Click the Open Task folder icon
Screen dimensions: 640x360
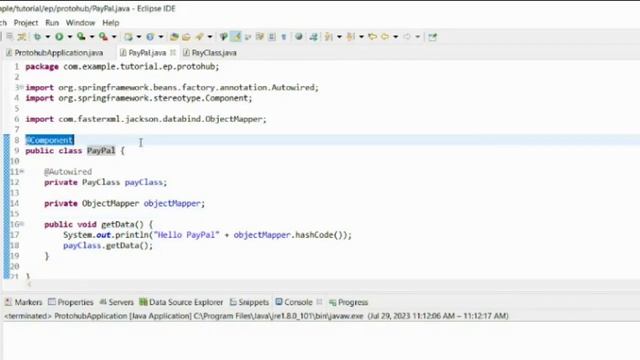186,37
